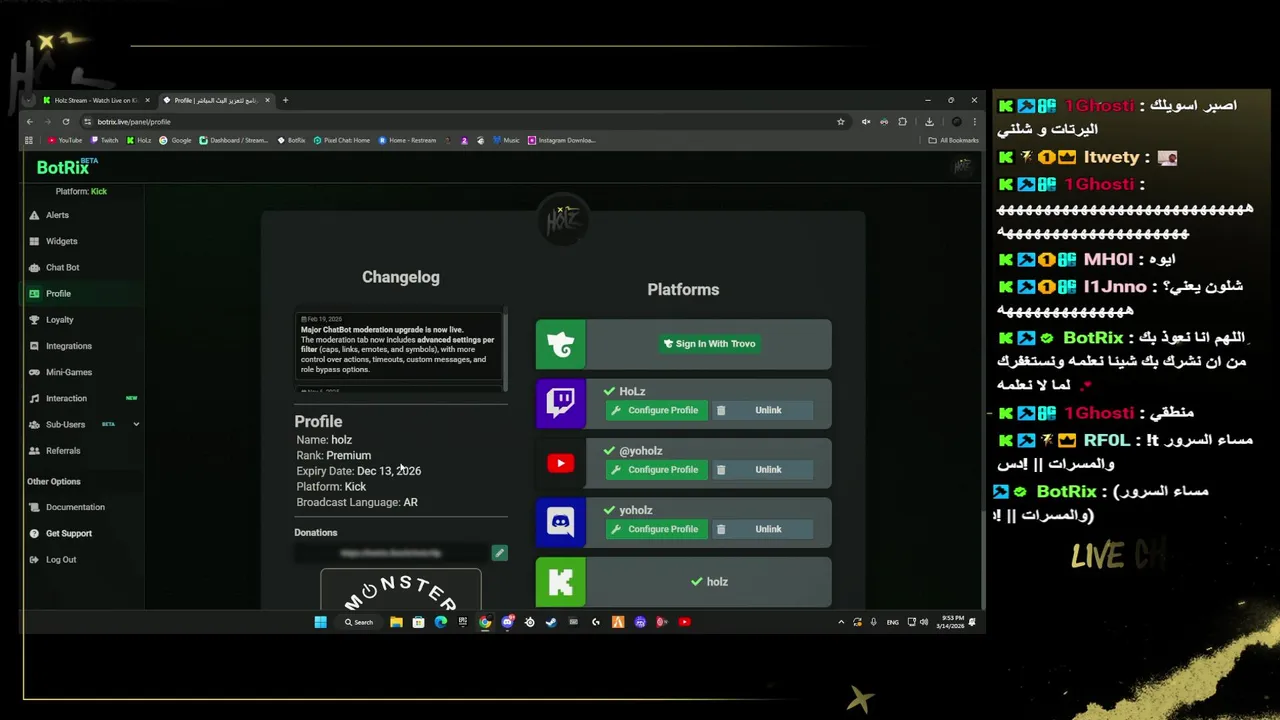Open the browser Extensions menu
The height and width of the screenshot is (720, 1280).
point(902,121)
